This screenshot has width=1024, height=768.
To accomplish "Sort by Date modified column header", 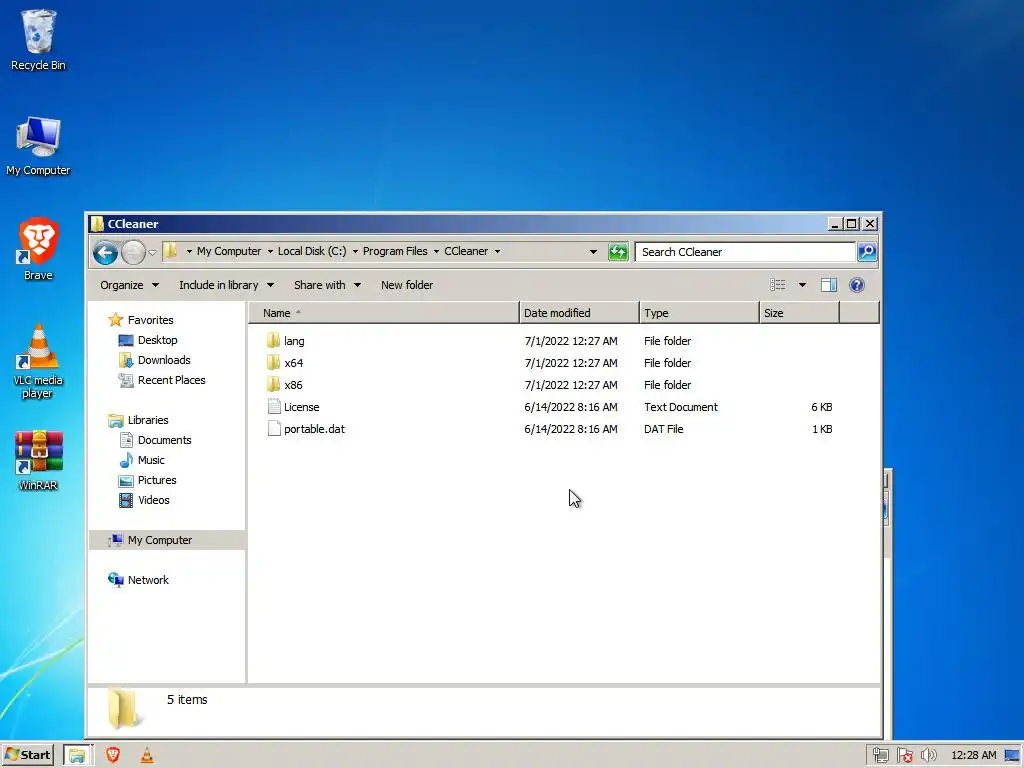I will click(x=579, y=313).
